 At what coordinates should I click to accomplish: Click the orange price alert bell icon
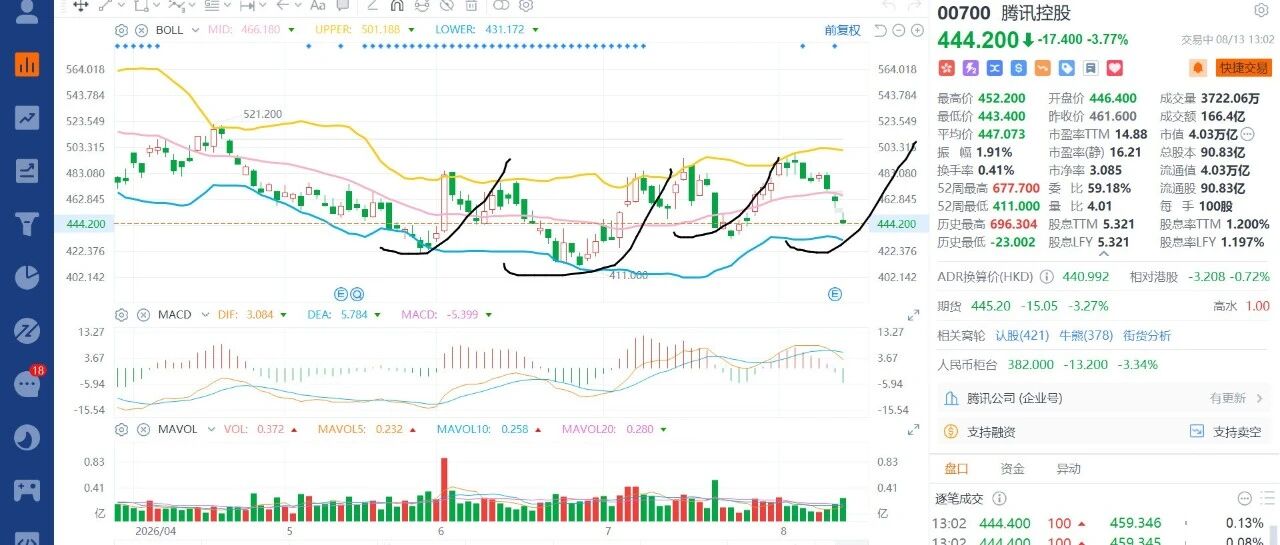pyautogui.click(x=1197, y=68)
